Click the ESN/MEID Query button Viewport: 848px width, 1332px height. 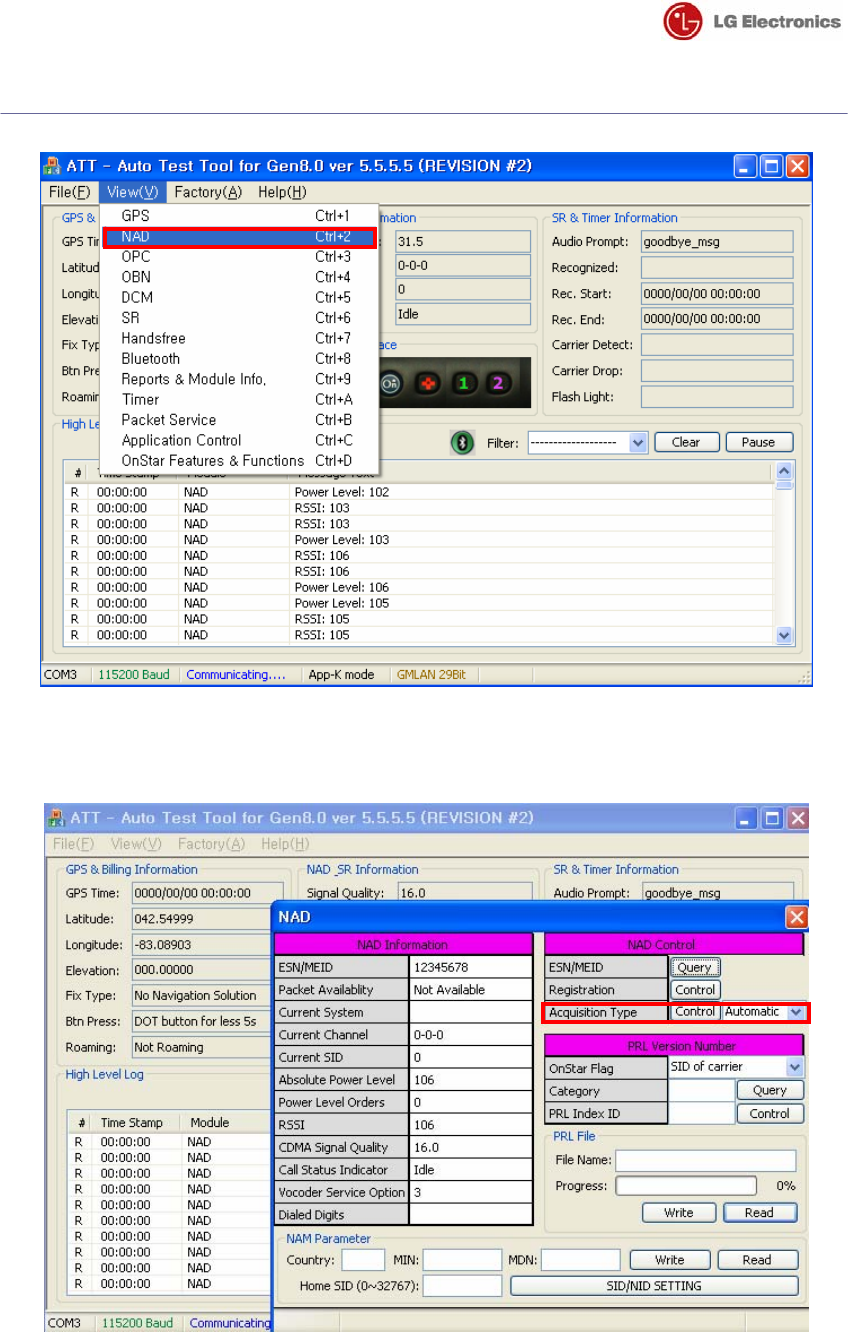click(x=695, y=967)
